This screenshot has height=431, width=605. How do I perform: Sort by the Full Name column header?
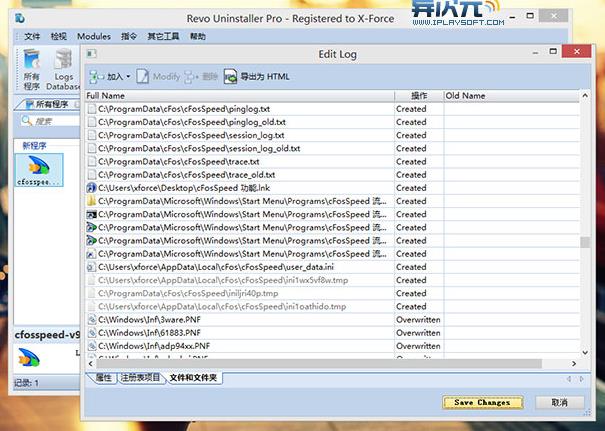[x=239, y=96]
